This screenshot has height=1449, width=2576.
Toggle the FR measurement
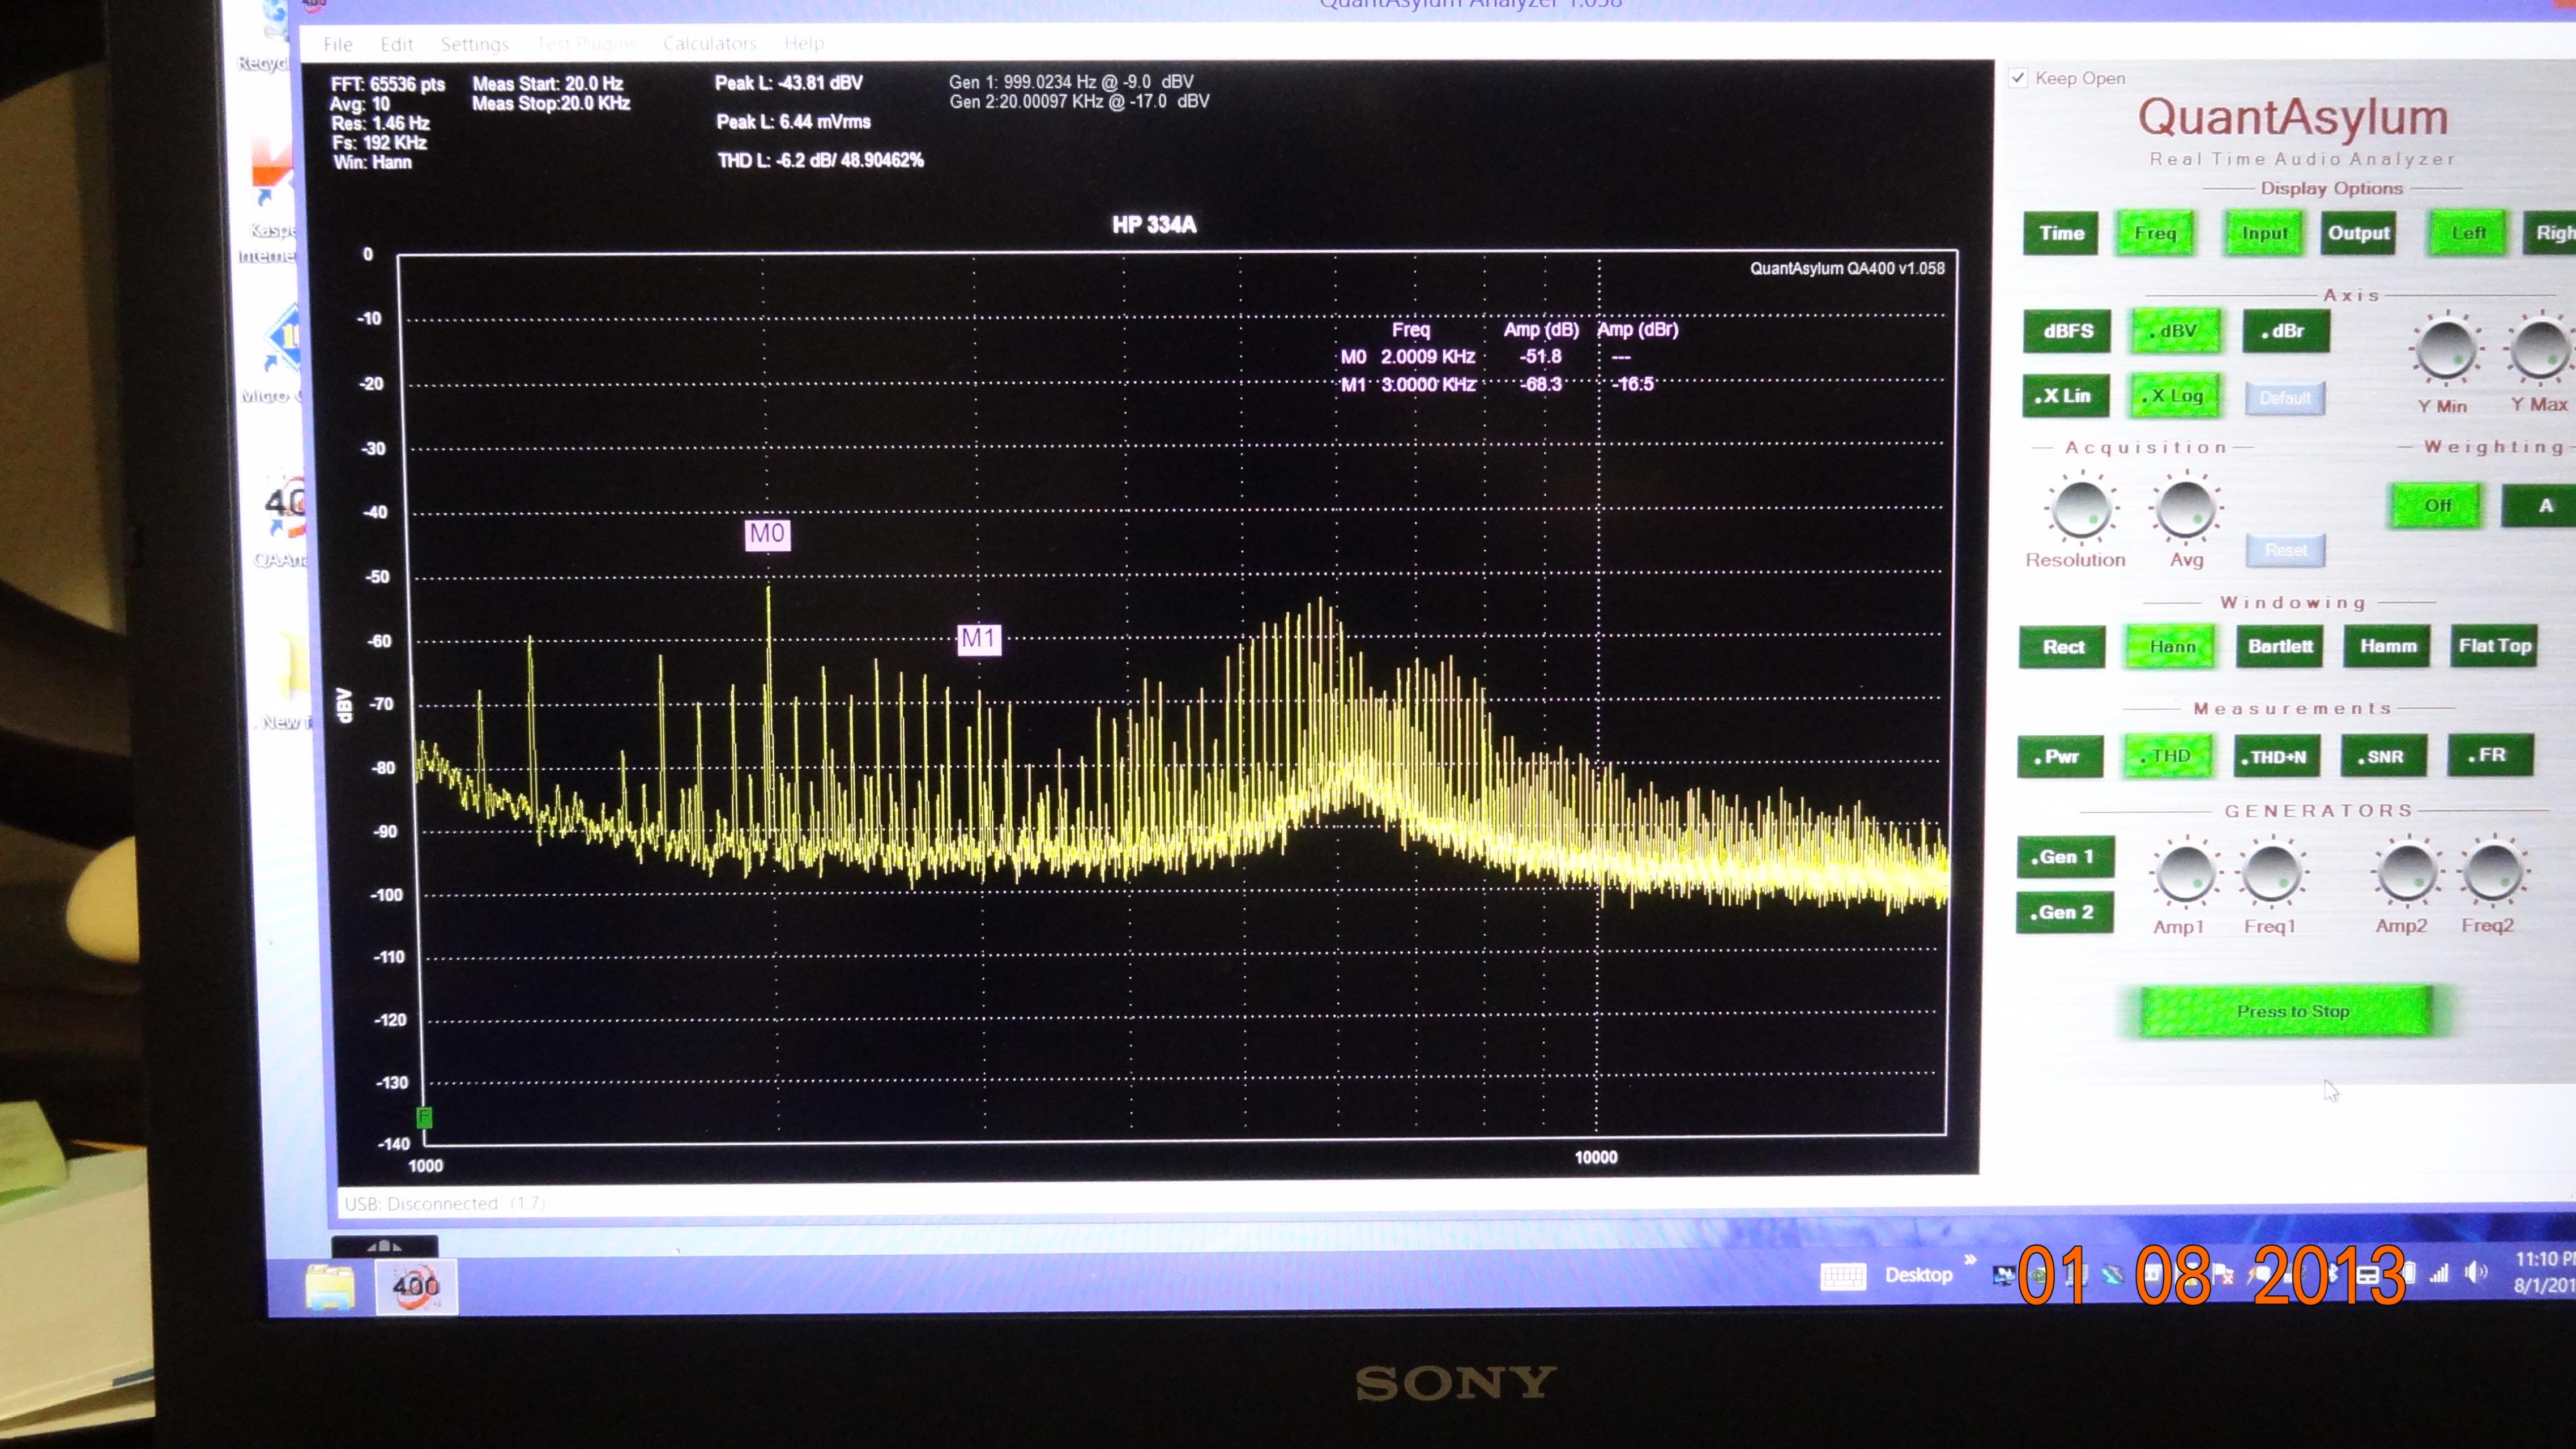point(2491,755)
